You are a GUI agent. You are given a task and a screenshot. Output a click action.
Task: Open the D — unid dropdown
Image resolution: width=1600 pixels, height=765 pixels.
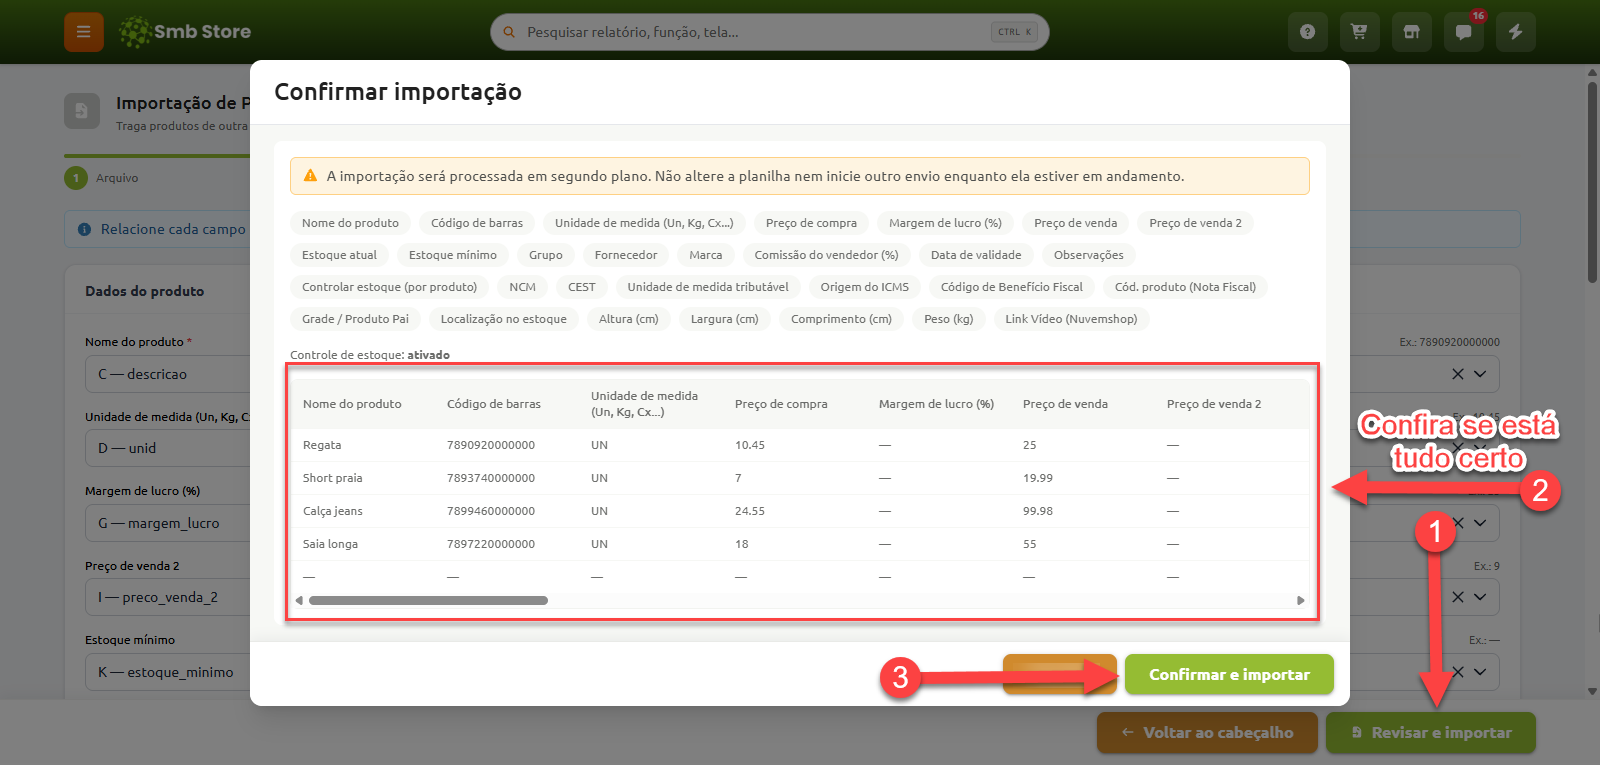[x=168, y=448]
